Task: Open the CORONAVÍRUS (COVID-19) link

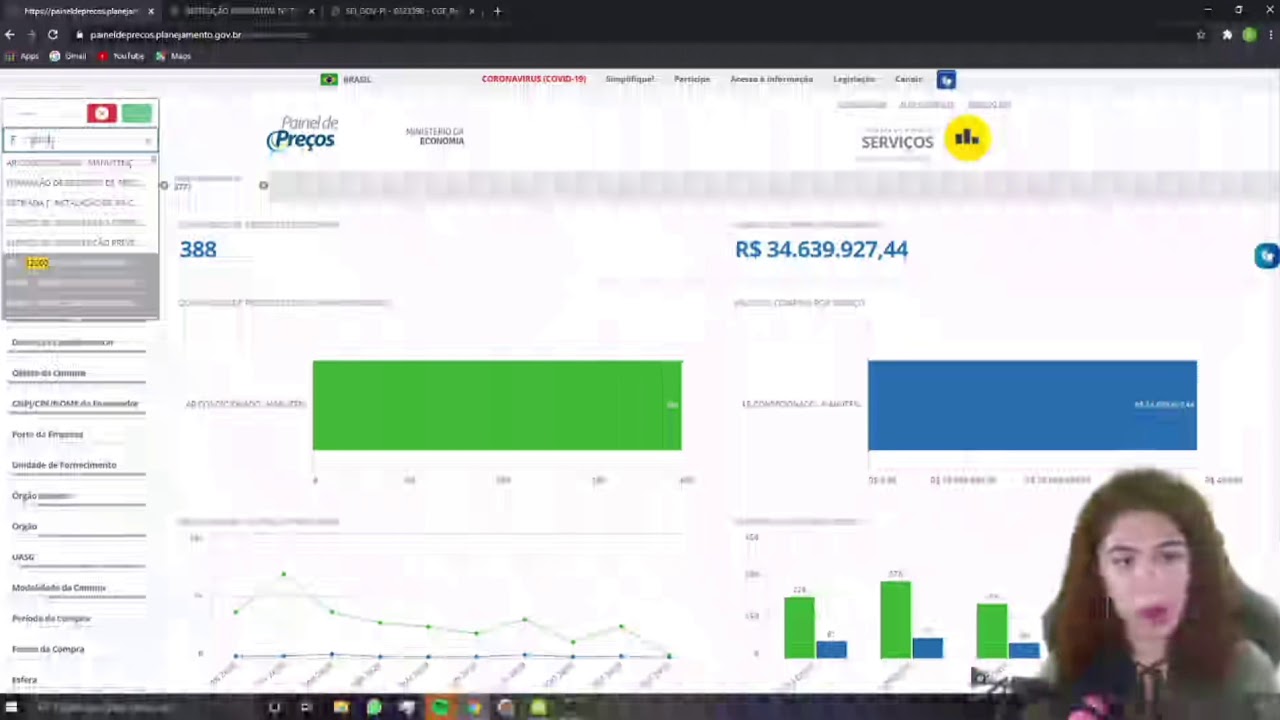Action: pos(534,79)
